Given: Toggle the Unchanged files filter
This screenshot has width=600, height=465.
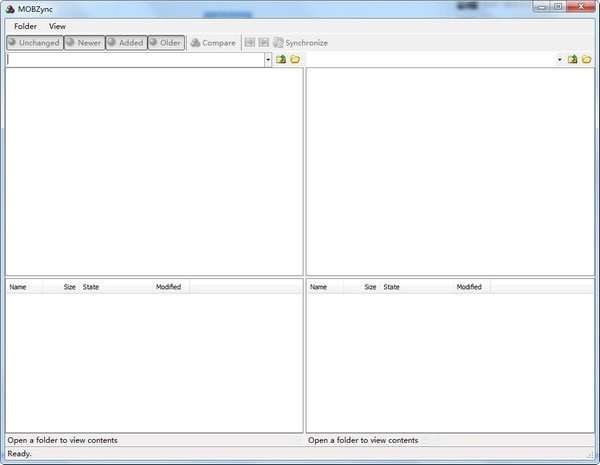Looking at the screenshot, I should [x=34, y=43].
